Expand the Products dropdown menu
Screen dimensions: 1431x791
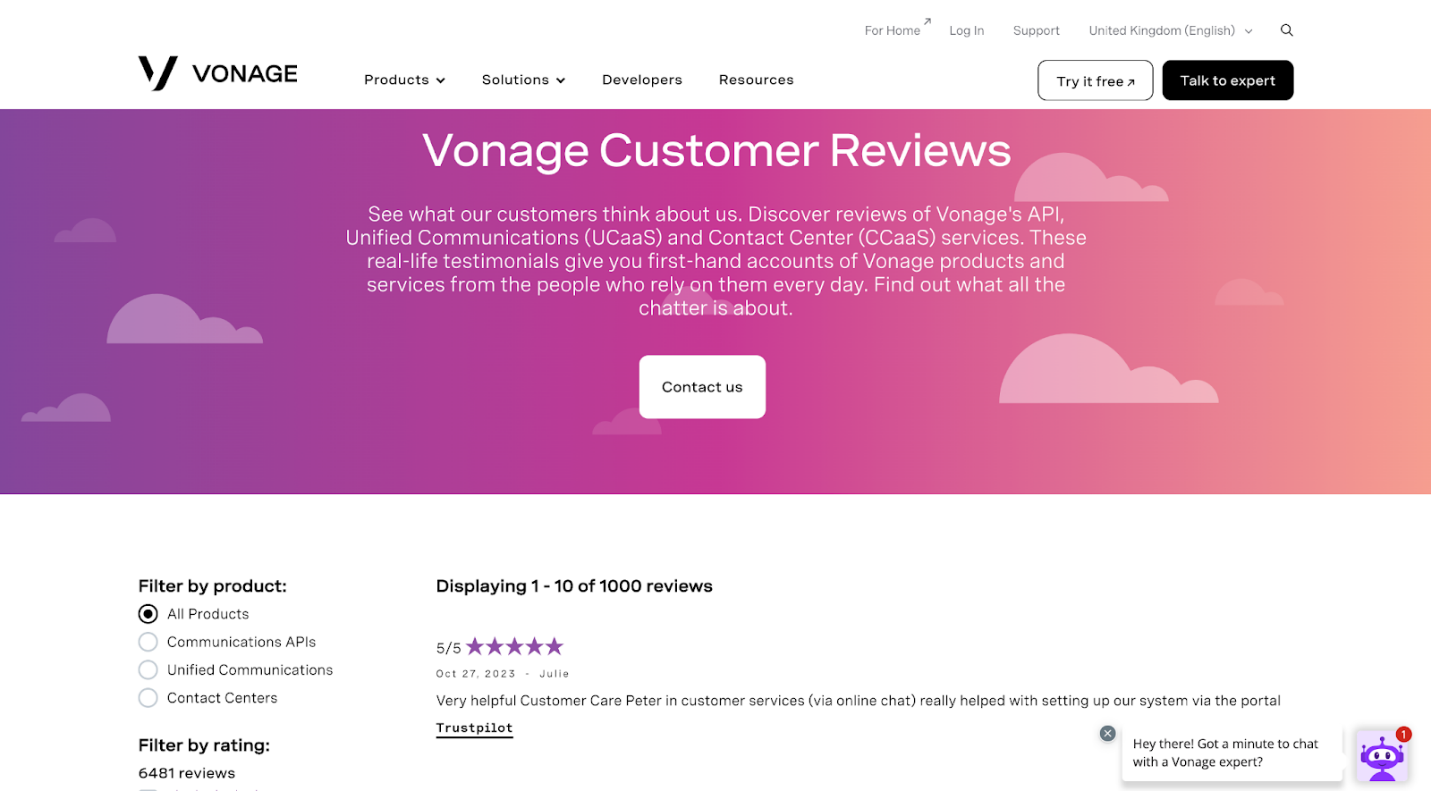click(x=404, y=80)
